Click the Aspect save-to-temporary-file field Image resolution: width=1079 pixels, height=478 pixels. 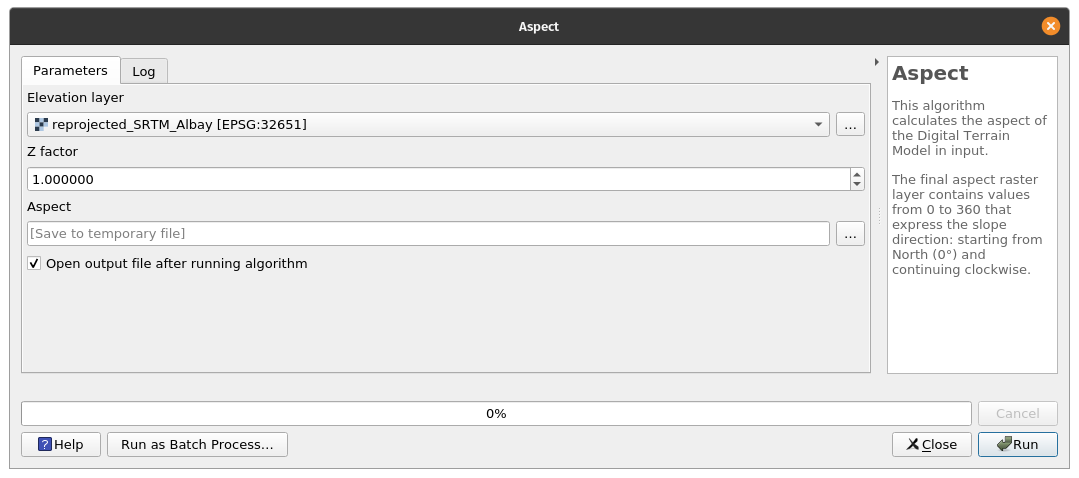tap(429, 234)
